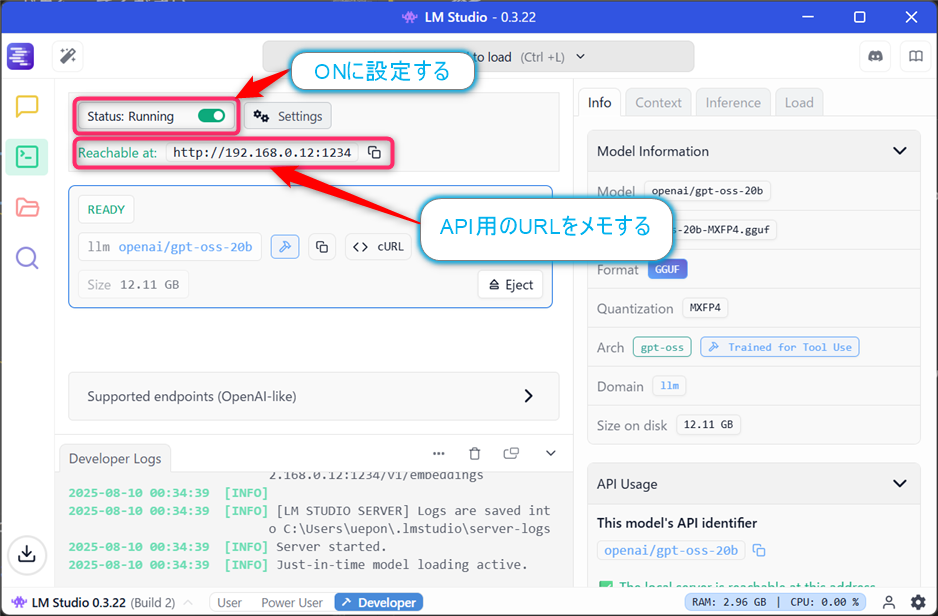Image resolution: width=938 pixels, height=616 pixels.
Task: Open the Chat sidebar icon
Action: click(x=27, y=106)
